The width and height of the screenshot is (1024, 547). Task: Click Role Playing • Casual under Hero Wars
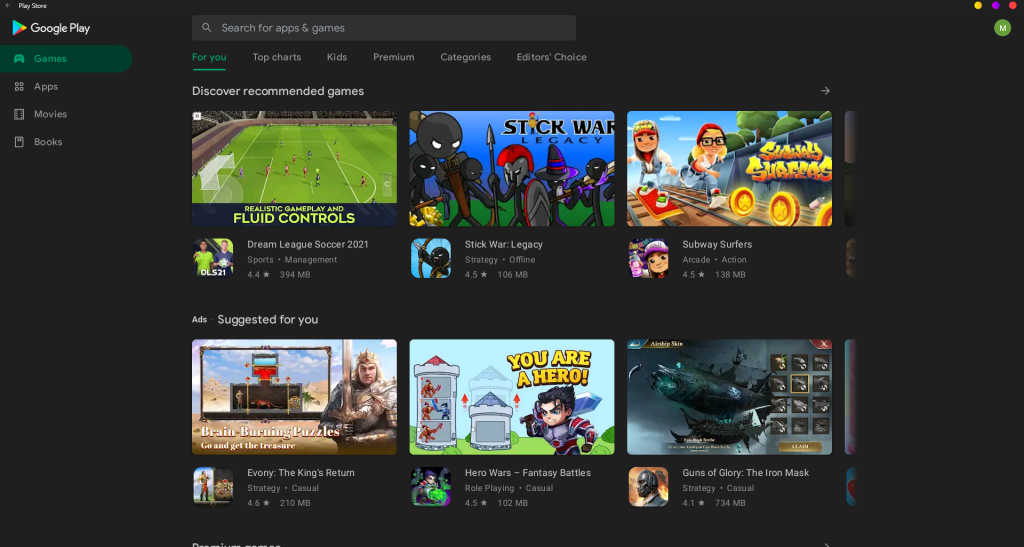tap(509, 488)
